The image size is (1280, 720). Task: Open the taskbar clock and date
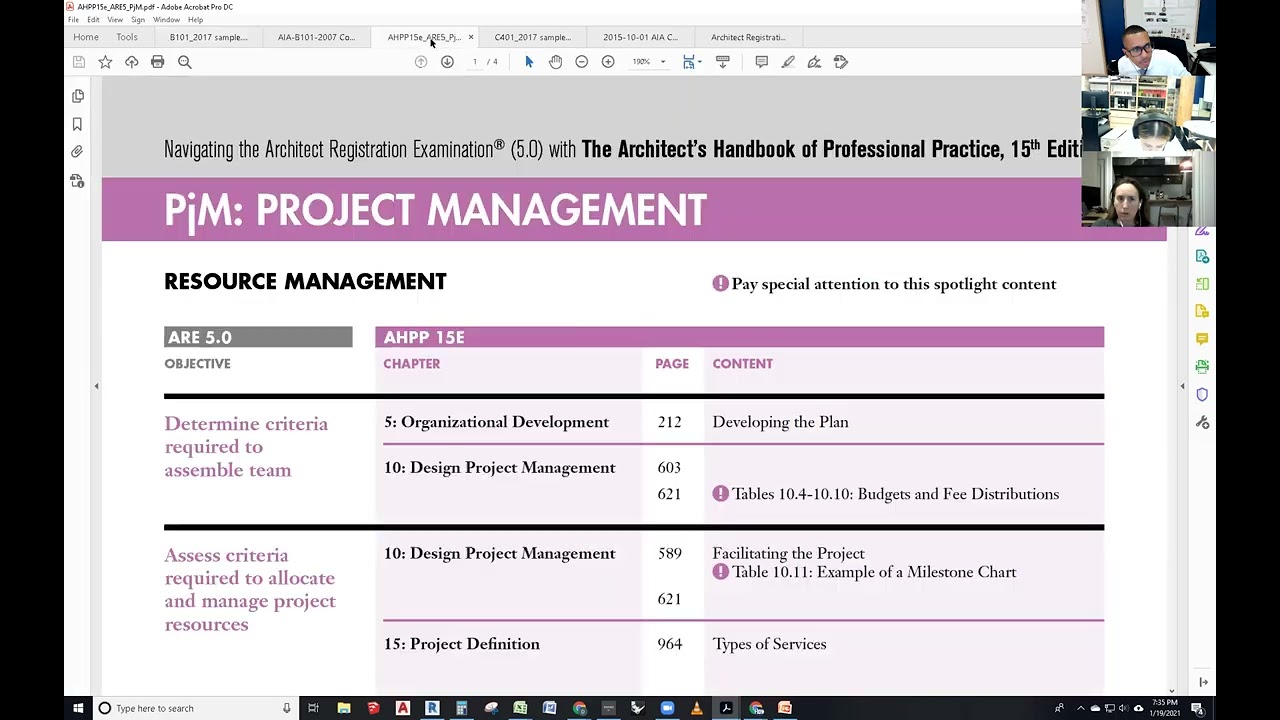[x=1165, y=708]
